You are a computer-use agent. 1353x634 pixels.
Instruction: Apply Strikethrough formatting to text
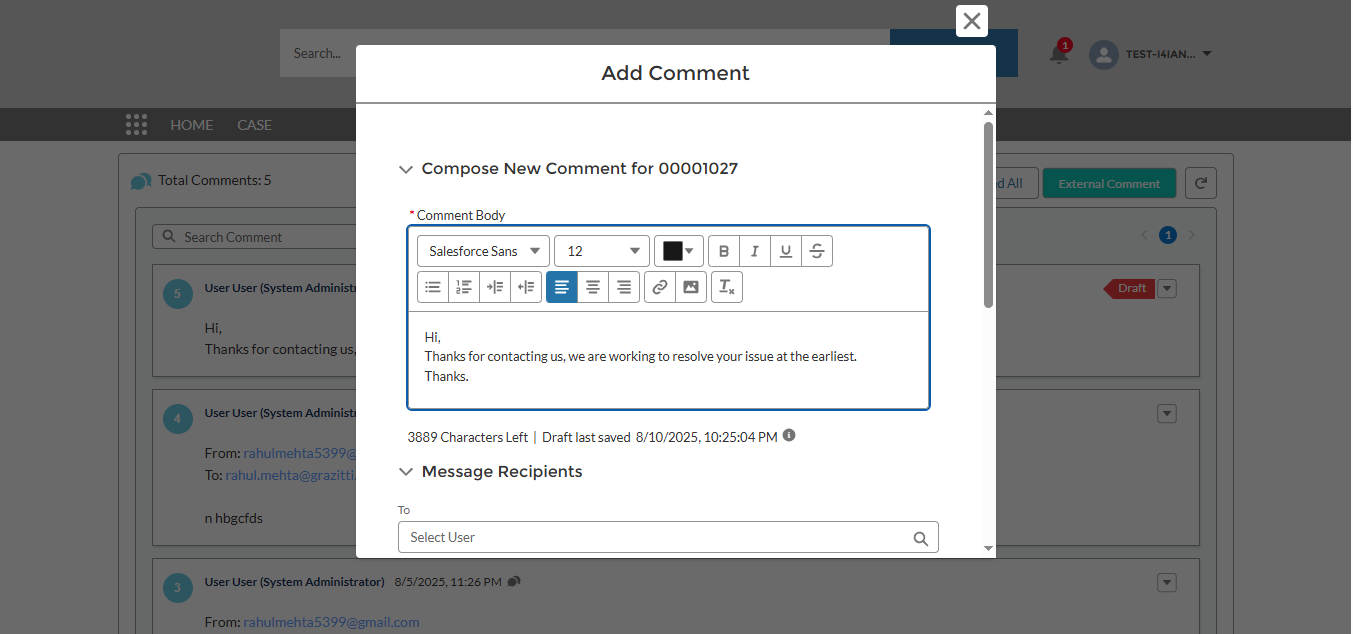click(817, 251)
